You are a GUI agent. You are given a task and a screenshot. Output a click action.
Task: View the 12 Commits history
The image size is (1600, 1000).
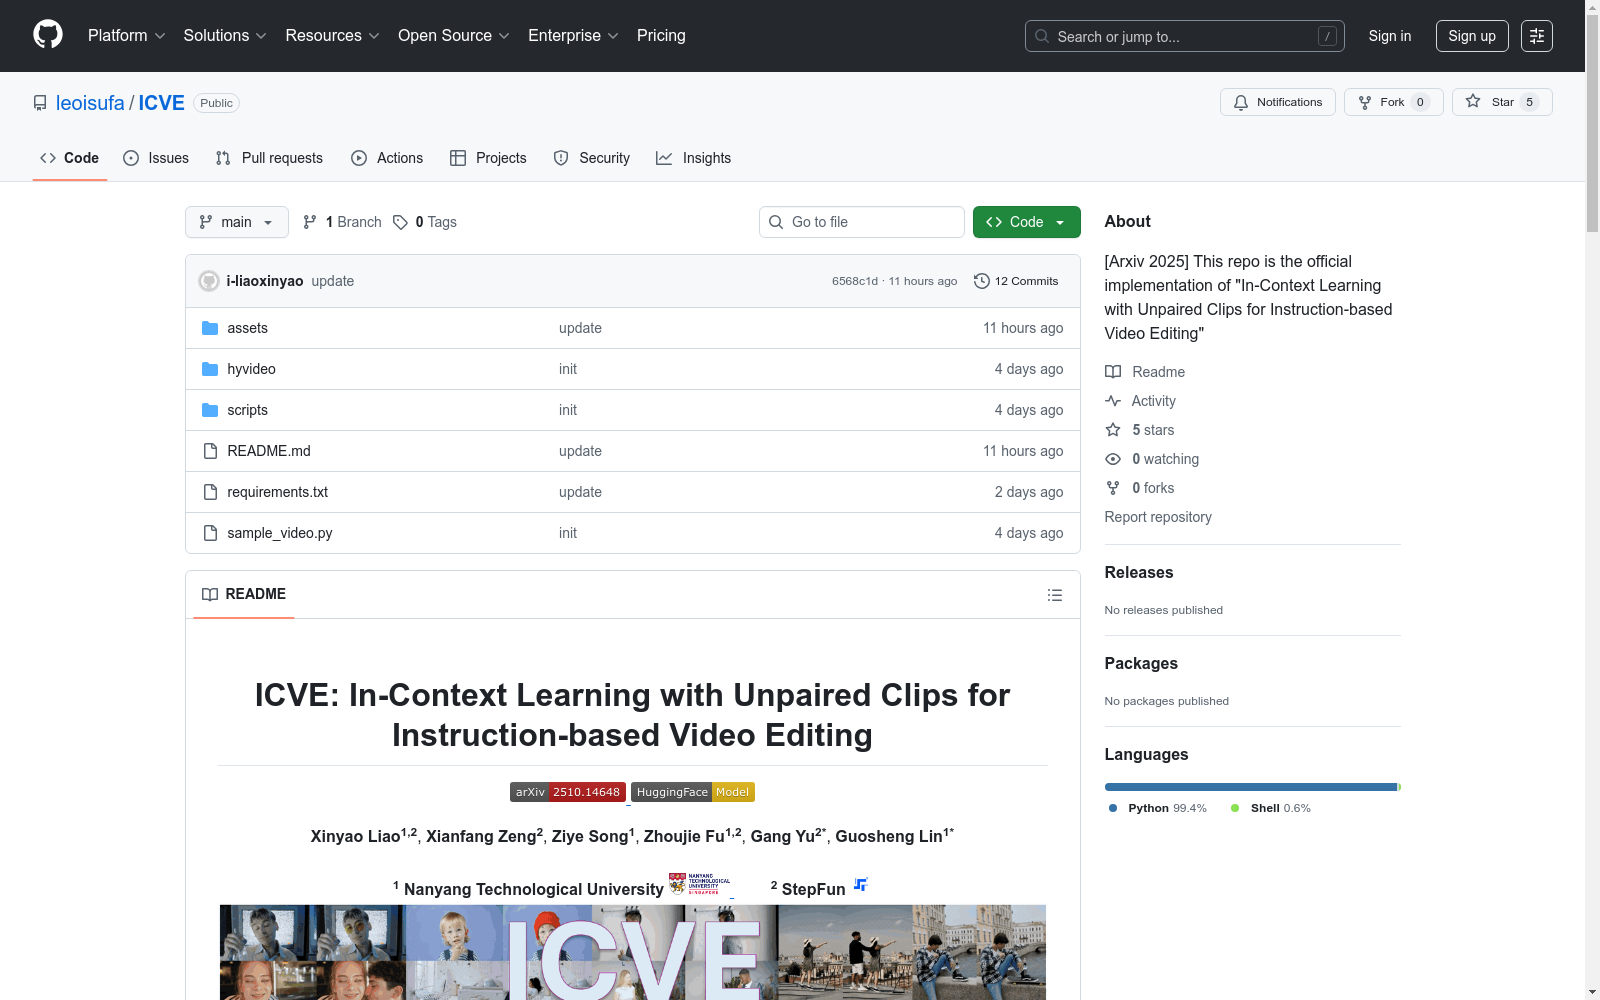click(x=1016, y=281)
